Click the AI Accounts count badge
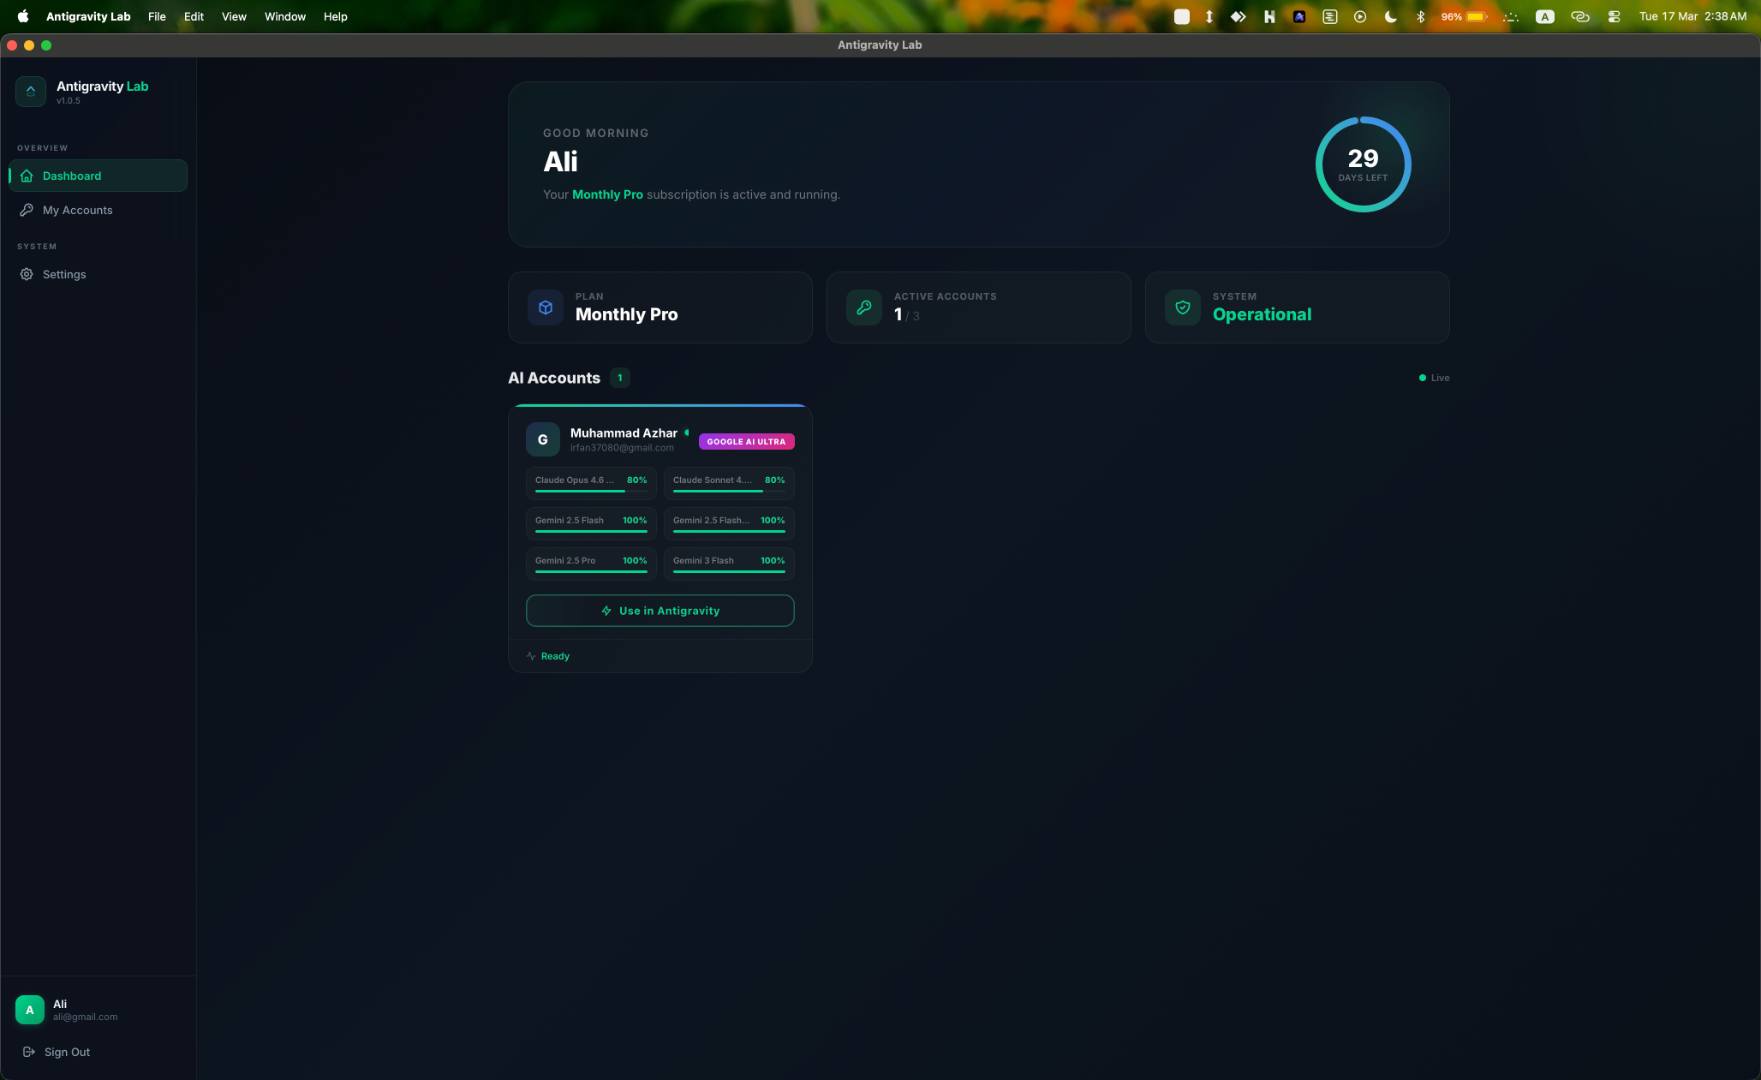1761x1080 pixels. 619,378
